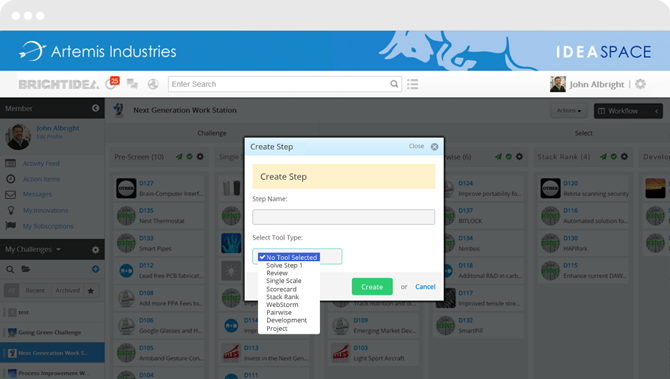This screenshot has height=379, width=670.
Task: Click the My Innovations lightbulb icon
Action: (11, 210)
